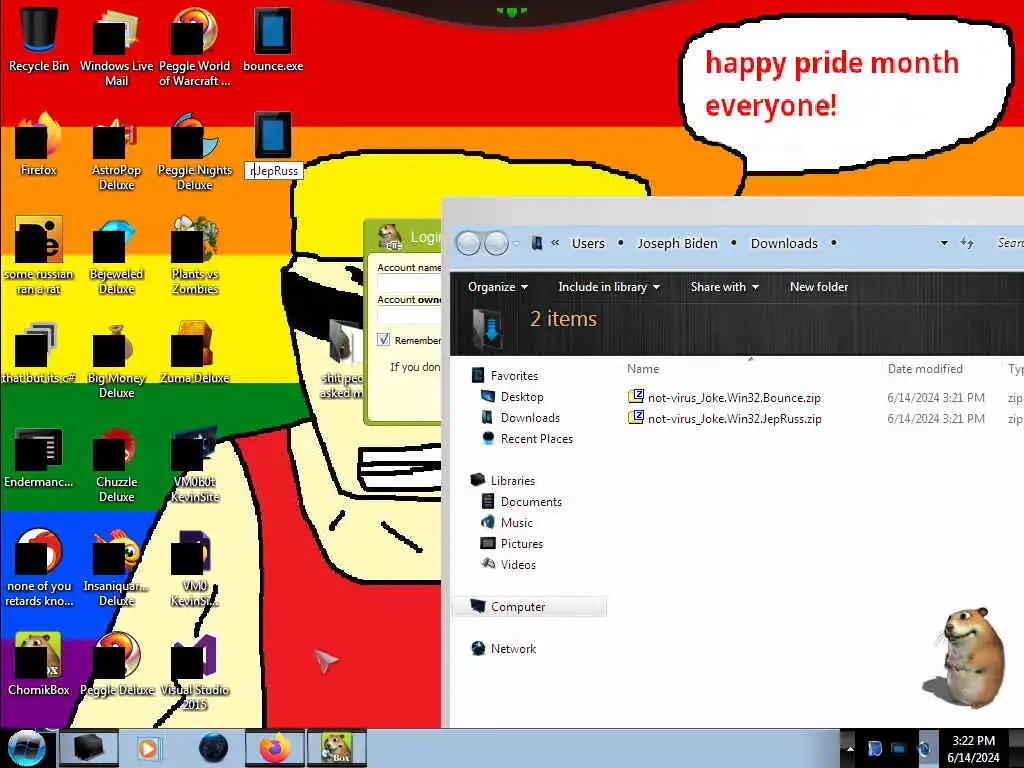Click the taskbar clock showing 3:22 PM

tap(973, 748)
